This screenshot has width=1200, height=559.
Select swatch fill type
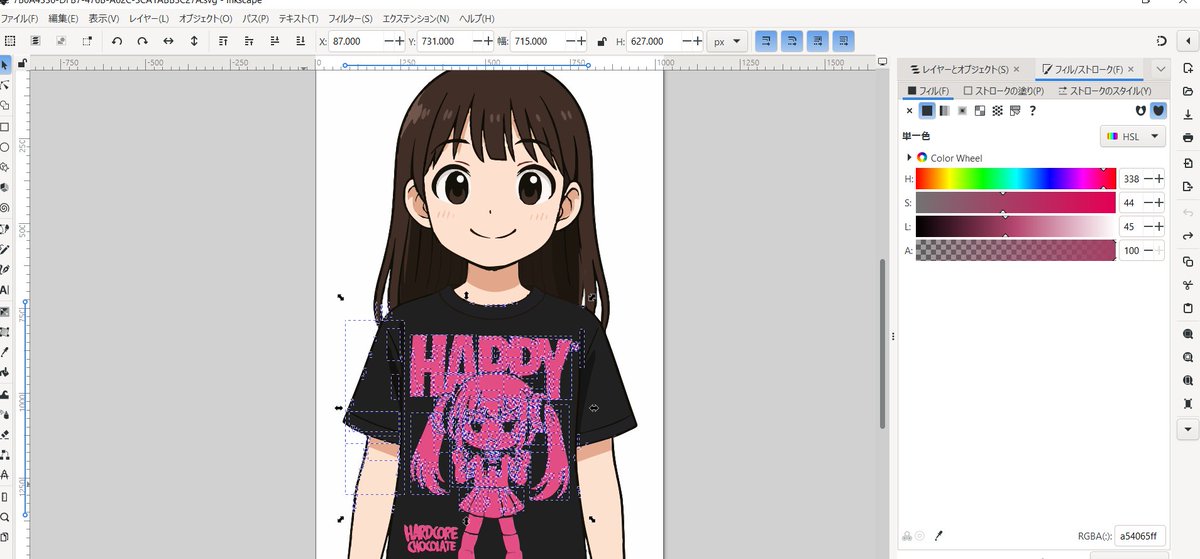tap(1014, 111)
